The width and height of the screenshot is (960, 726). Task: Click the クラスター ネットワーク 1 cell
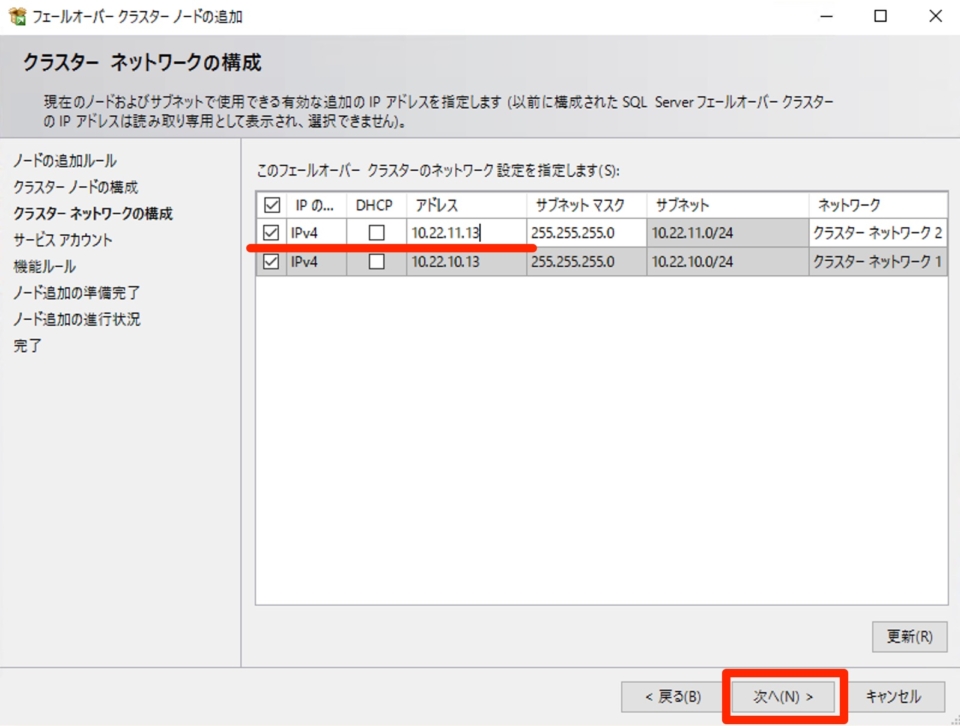click(x=878, y=261)
